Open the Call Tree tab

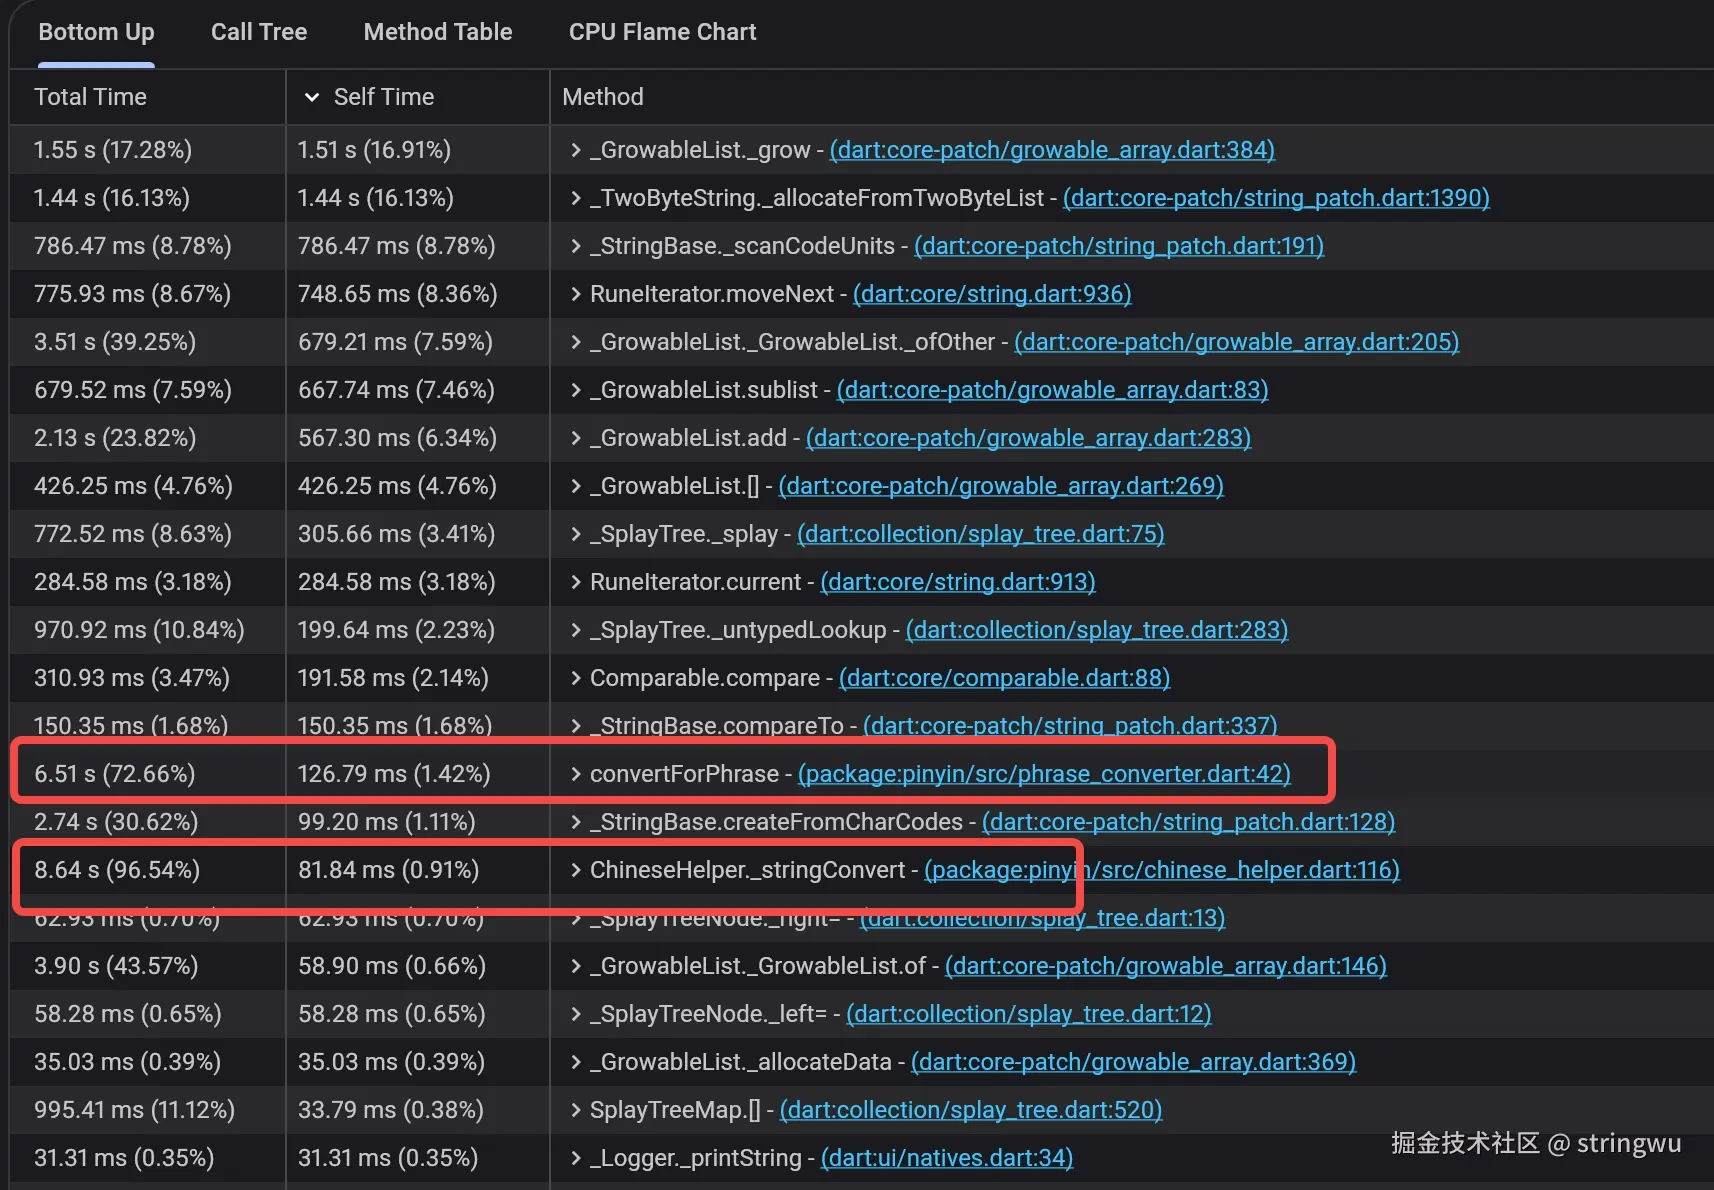coord(259,32)
